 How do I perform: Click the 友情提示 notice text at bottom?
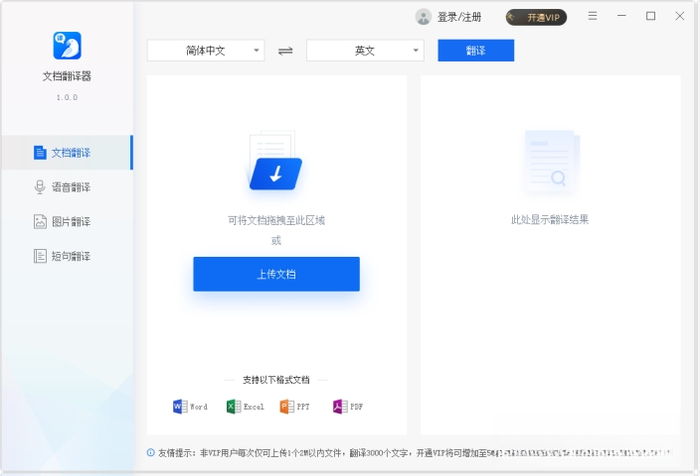[415, 453]
